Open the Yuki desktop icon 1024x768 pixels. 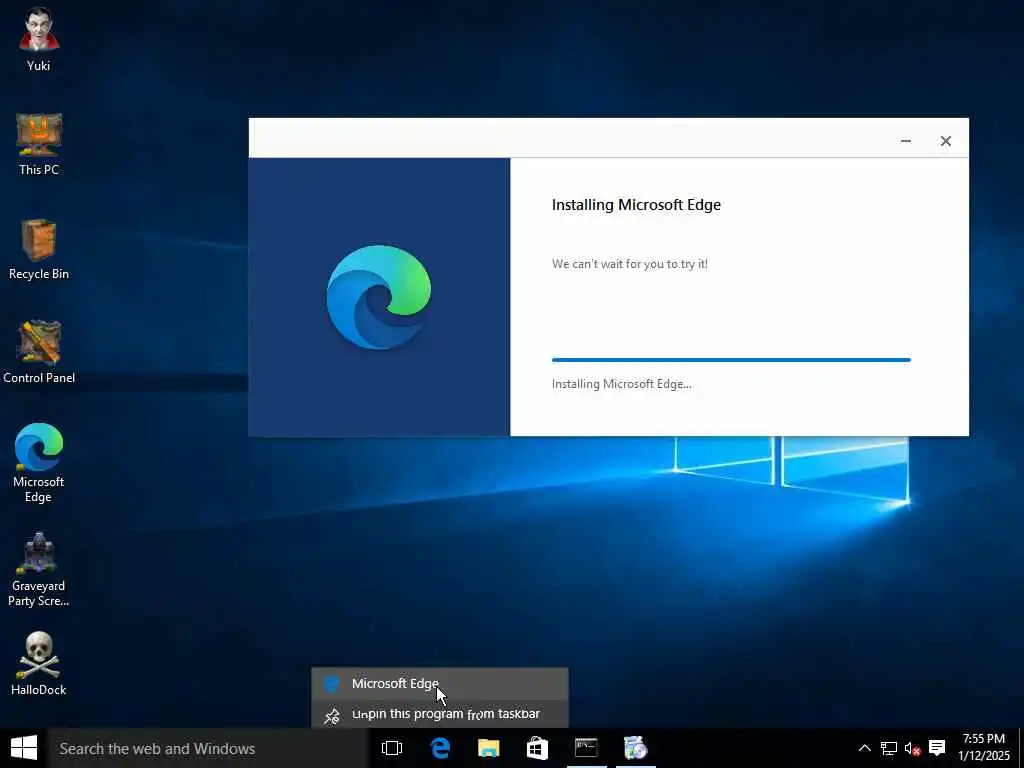[x=39, y=39]
